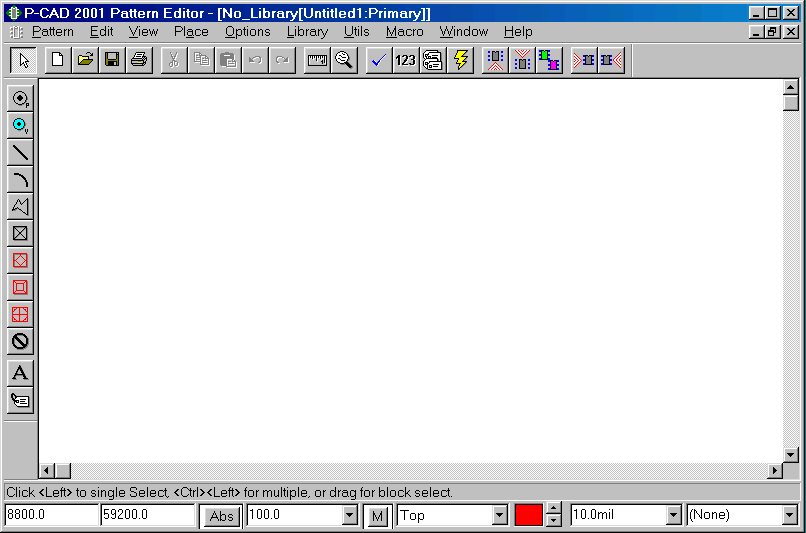
Task: Click horizontal scrollbar left arrow
Action: pyautogui.click(x=47, y=470)
